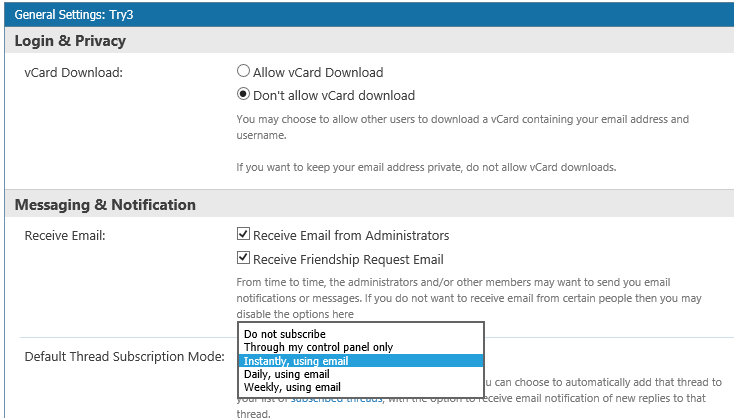Image resolution: width=734 pixels, height=418 pixels.
Task: Click the administrators email notification description text
Action: tap(469, 298)
